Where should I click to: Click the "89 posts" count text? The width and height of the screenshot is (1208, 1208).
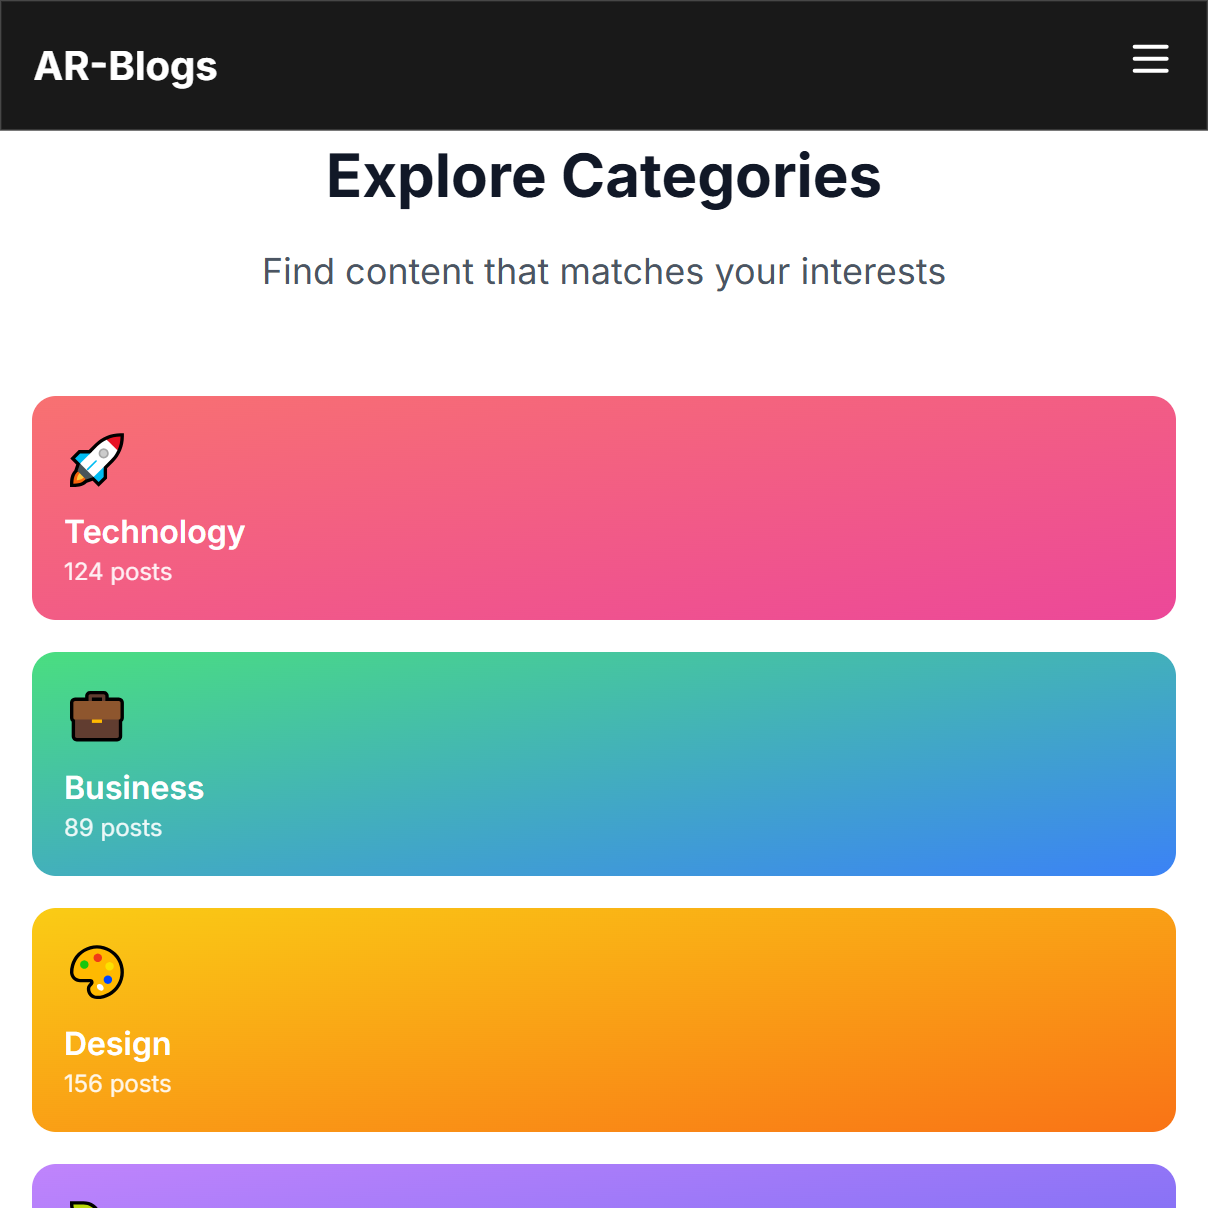113,828
